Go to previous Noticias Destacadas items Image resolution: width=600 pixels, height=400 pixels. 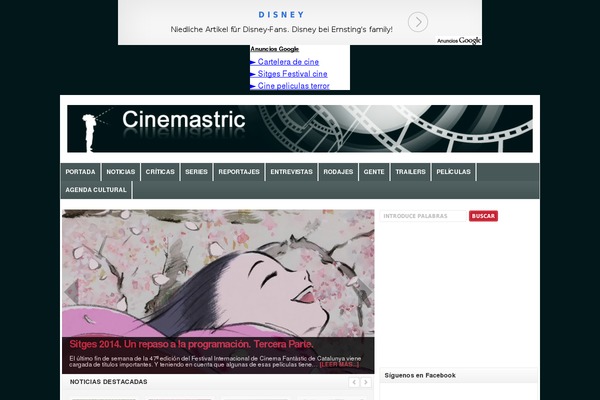[x=354, y=382]
